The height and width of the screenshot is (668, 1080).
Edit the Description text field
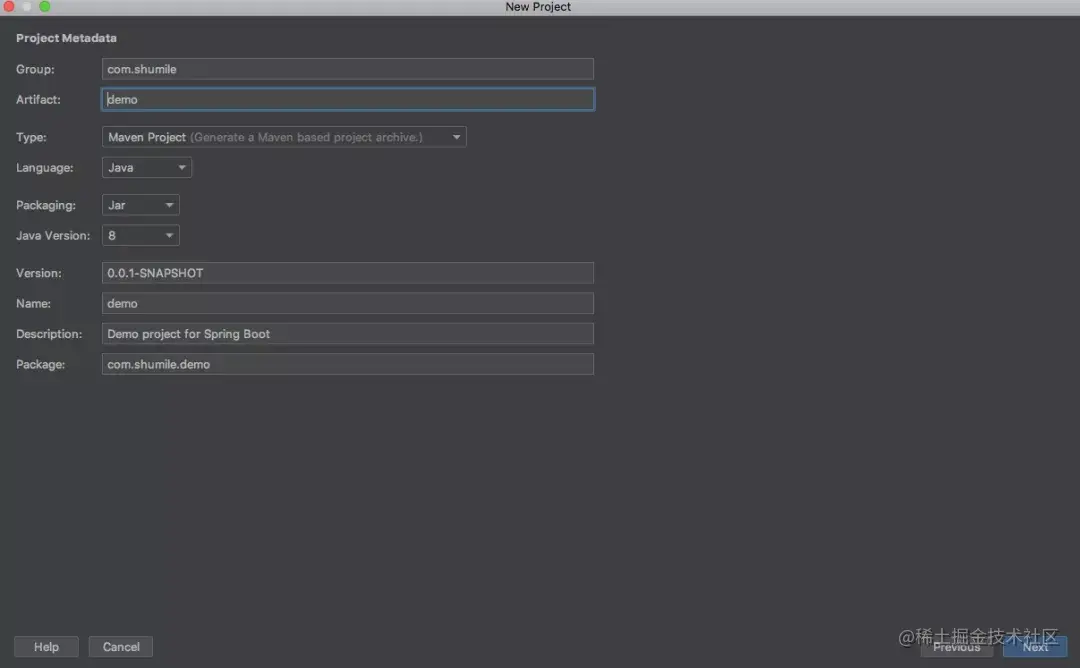tap(347, 334)
